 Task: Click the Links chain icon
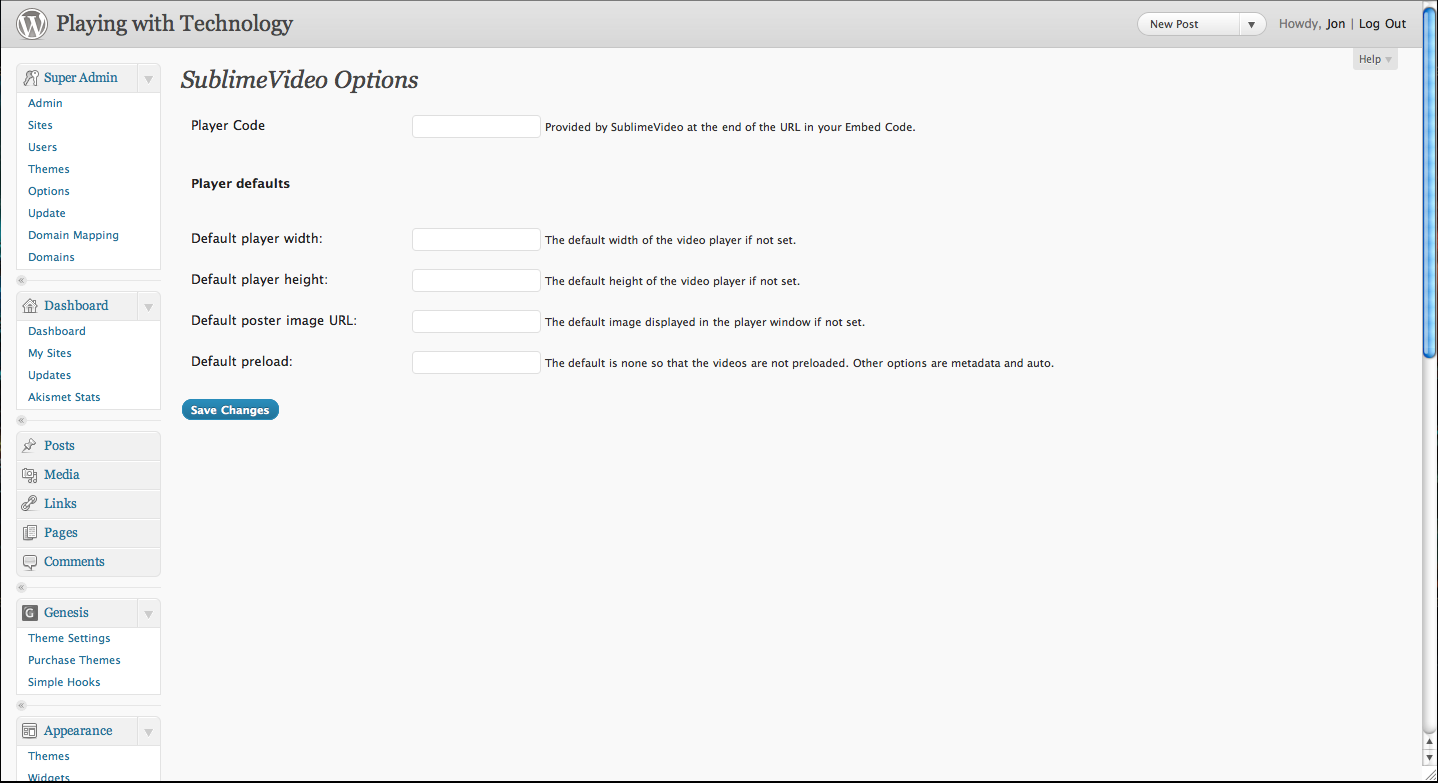click(x=30, y=504)
